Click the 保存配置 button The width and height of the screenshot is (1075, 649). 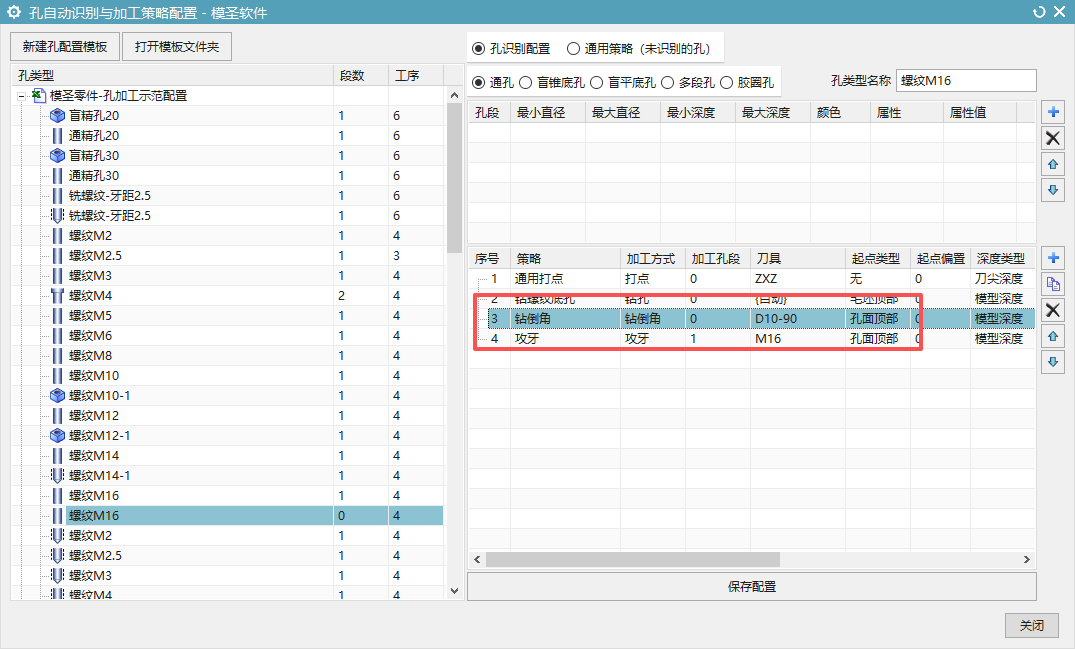751,587
